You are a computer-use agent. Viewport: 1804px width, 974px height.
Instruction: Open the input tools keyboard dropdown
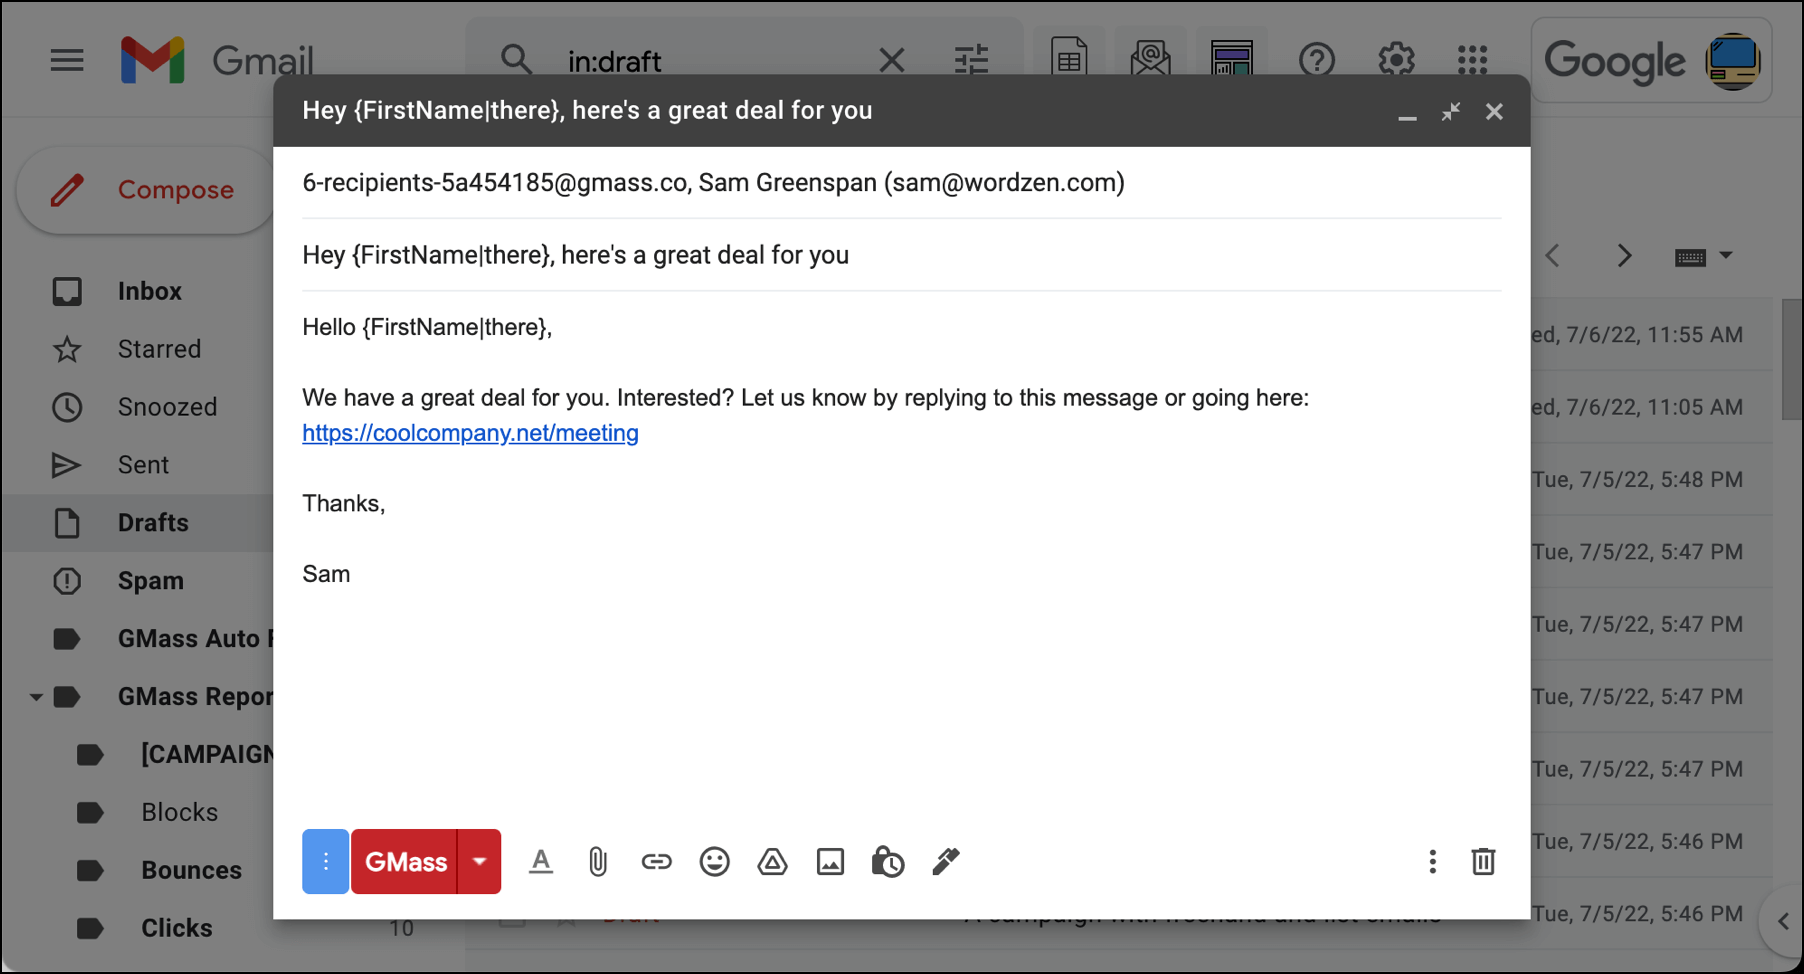tap(1703, 257)
